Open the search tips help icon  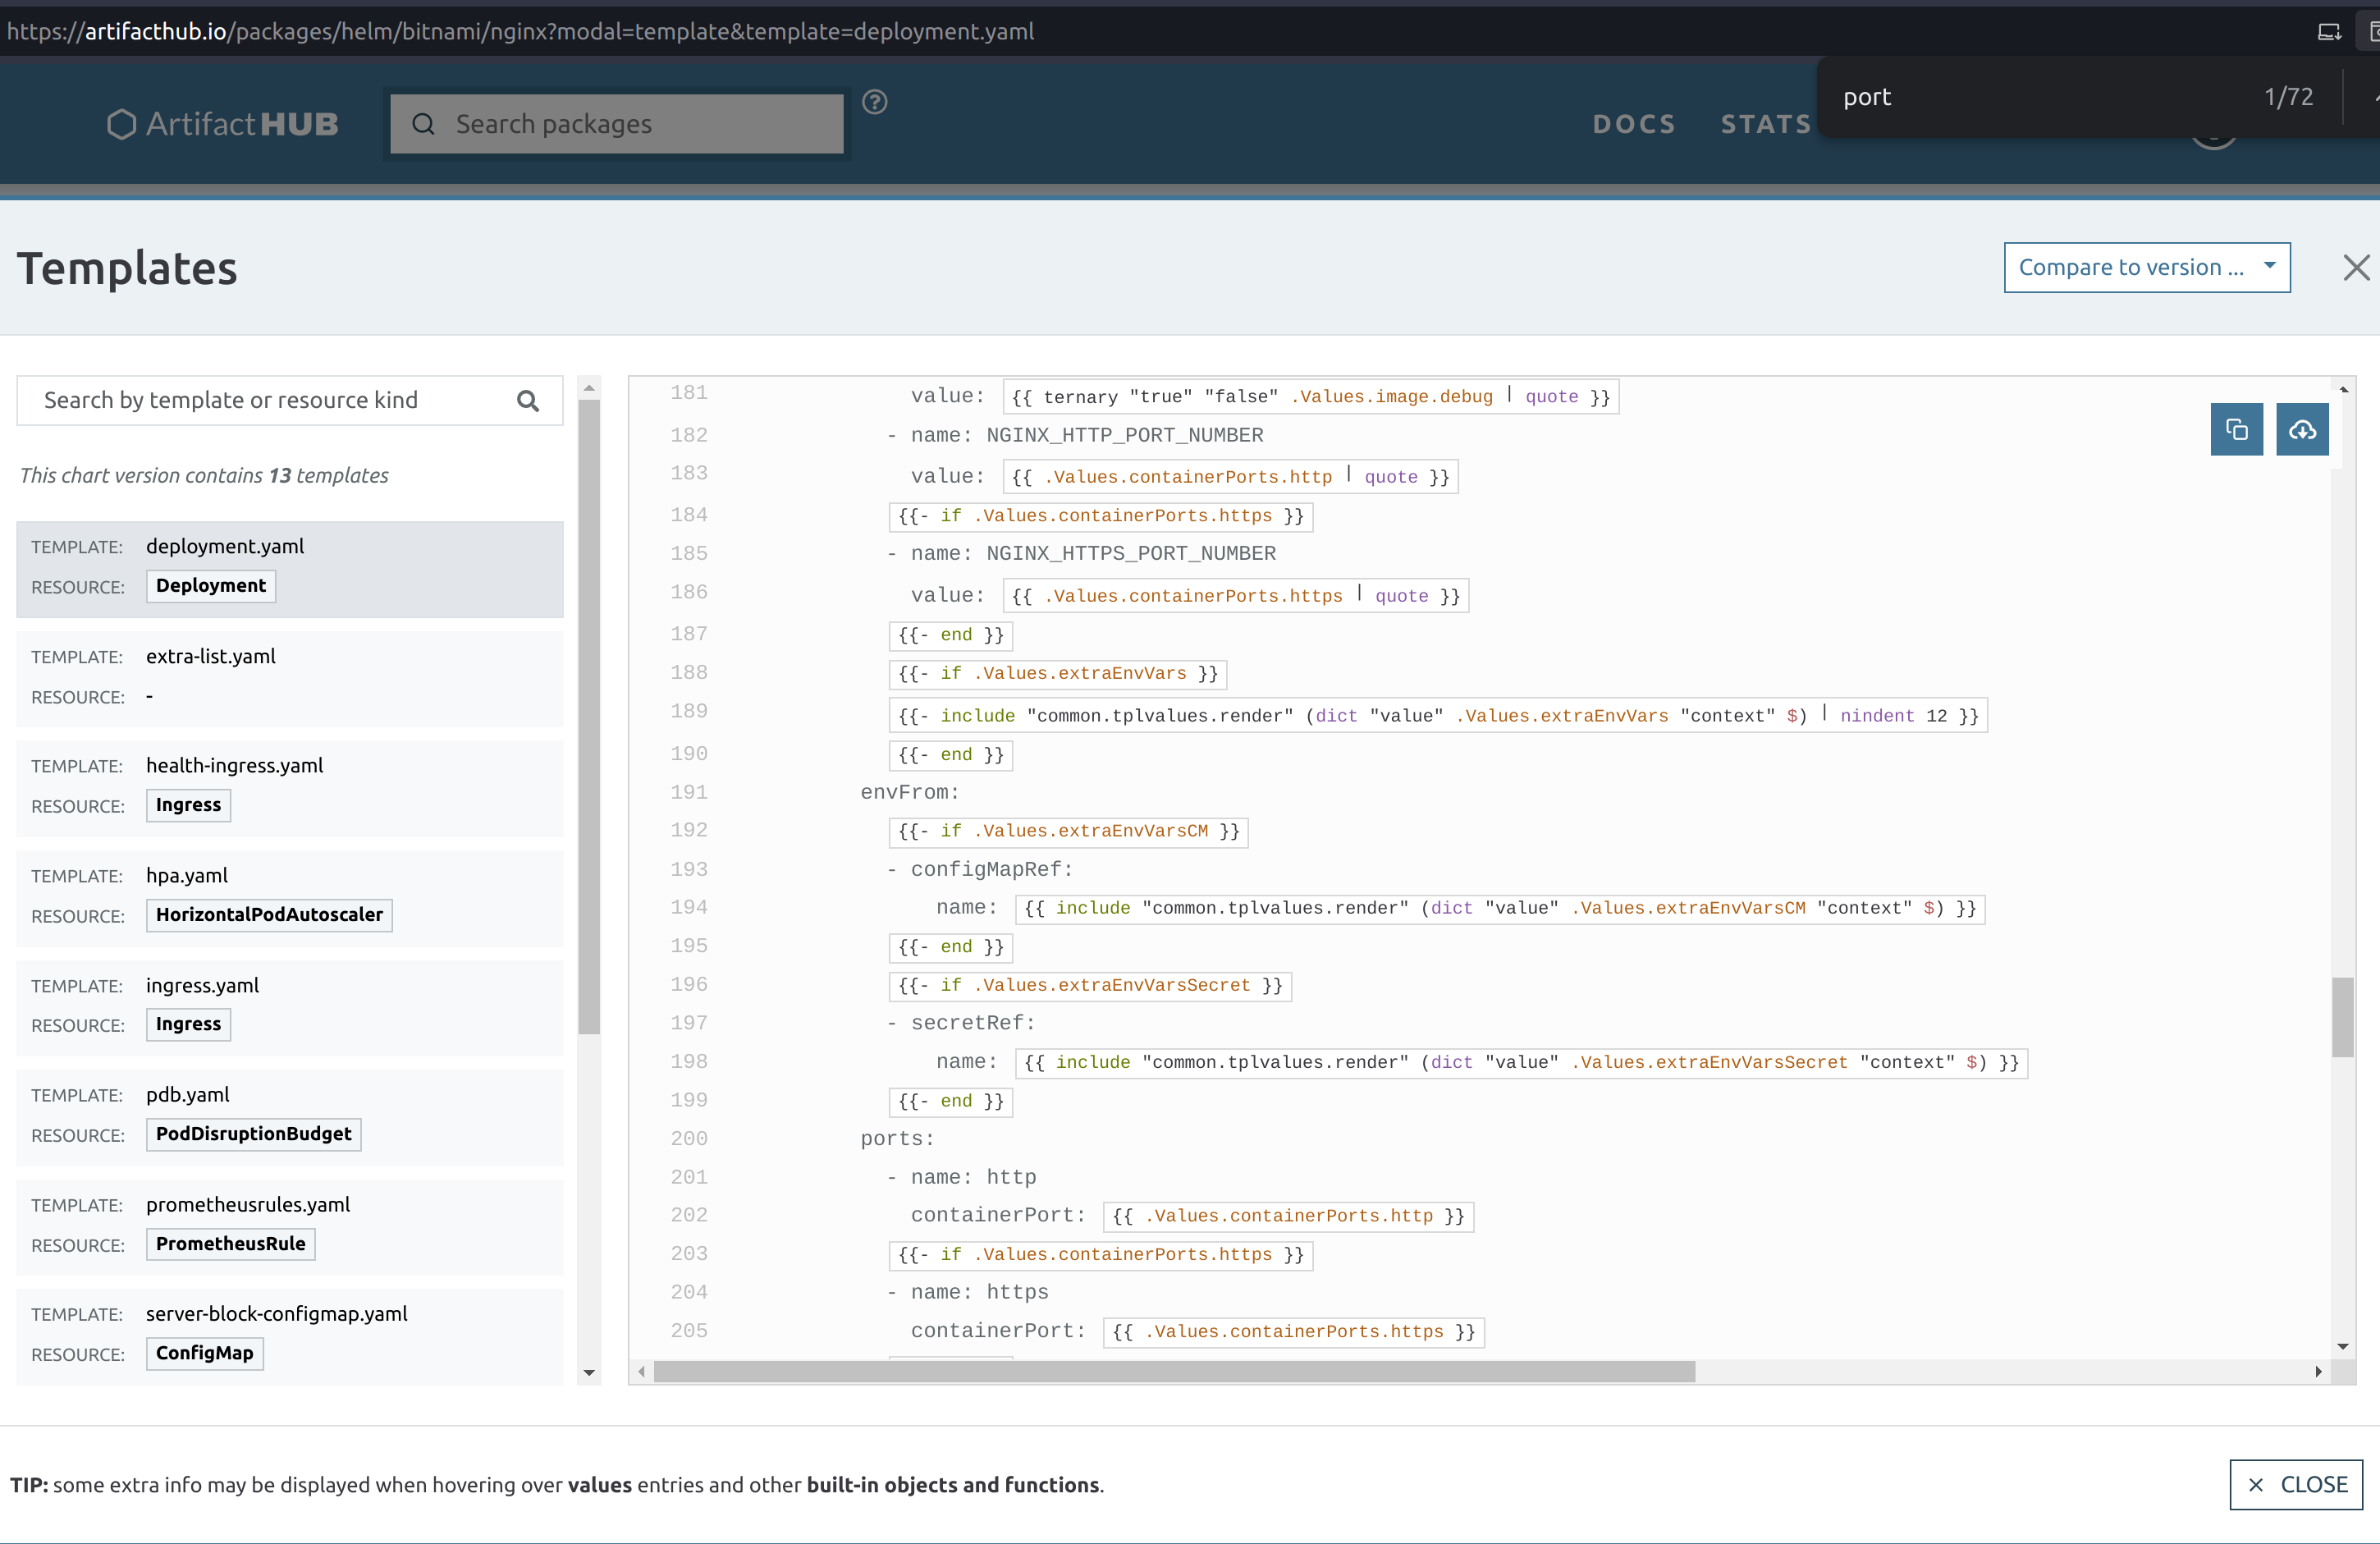point(874,102)
